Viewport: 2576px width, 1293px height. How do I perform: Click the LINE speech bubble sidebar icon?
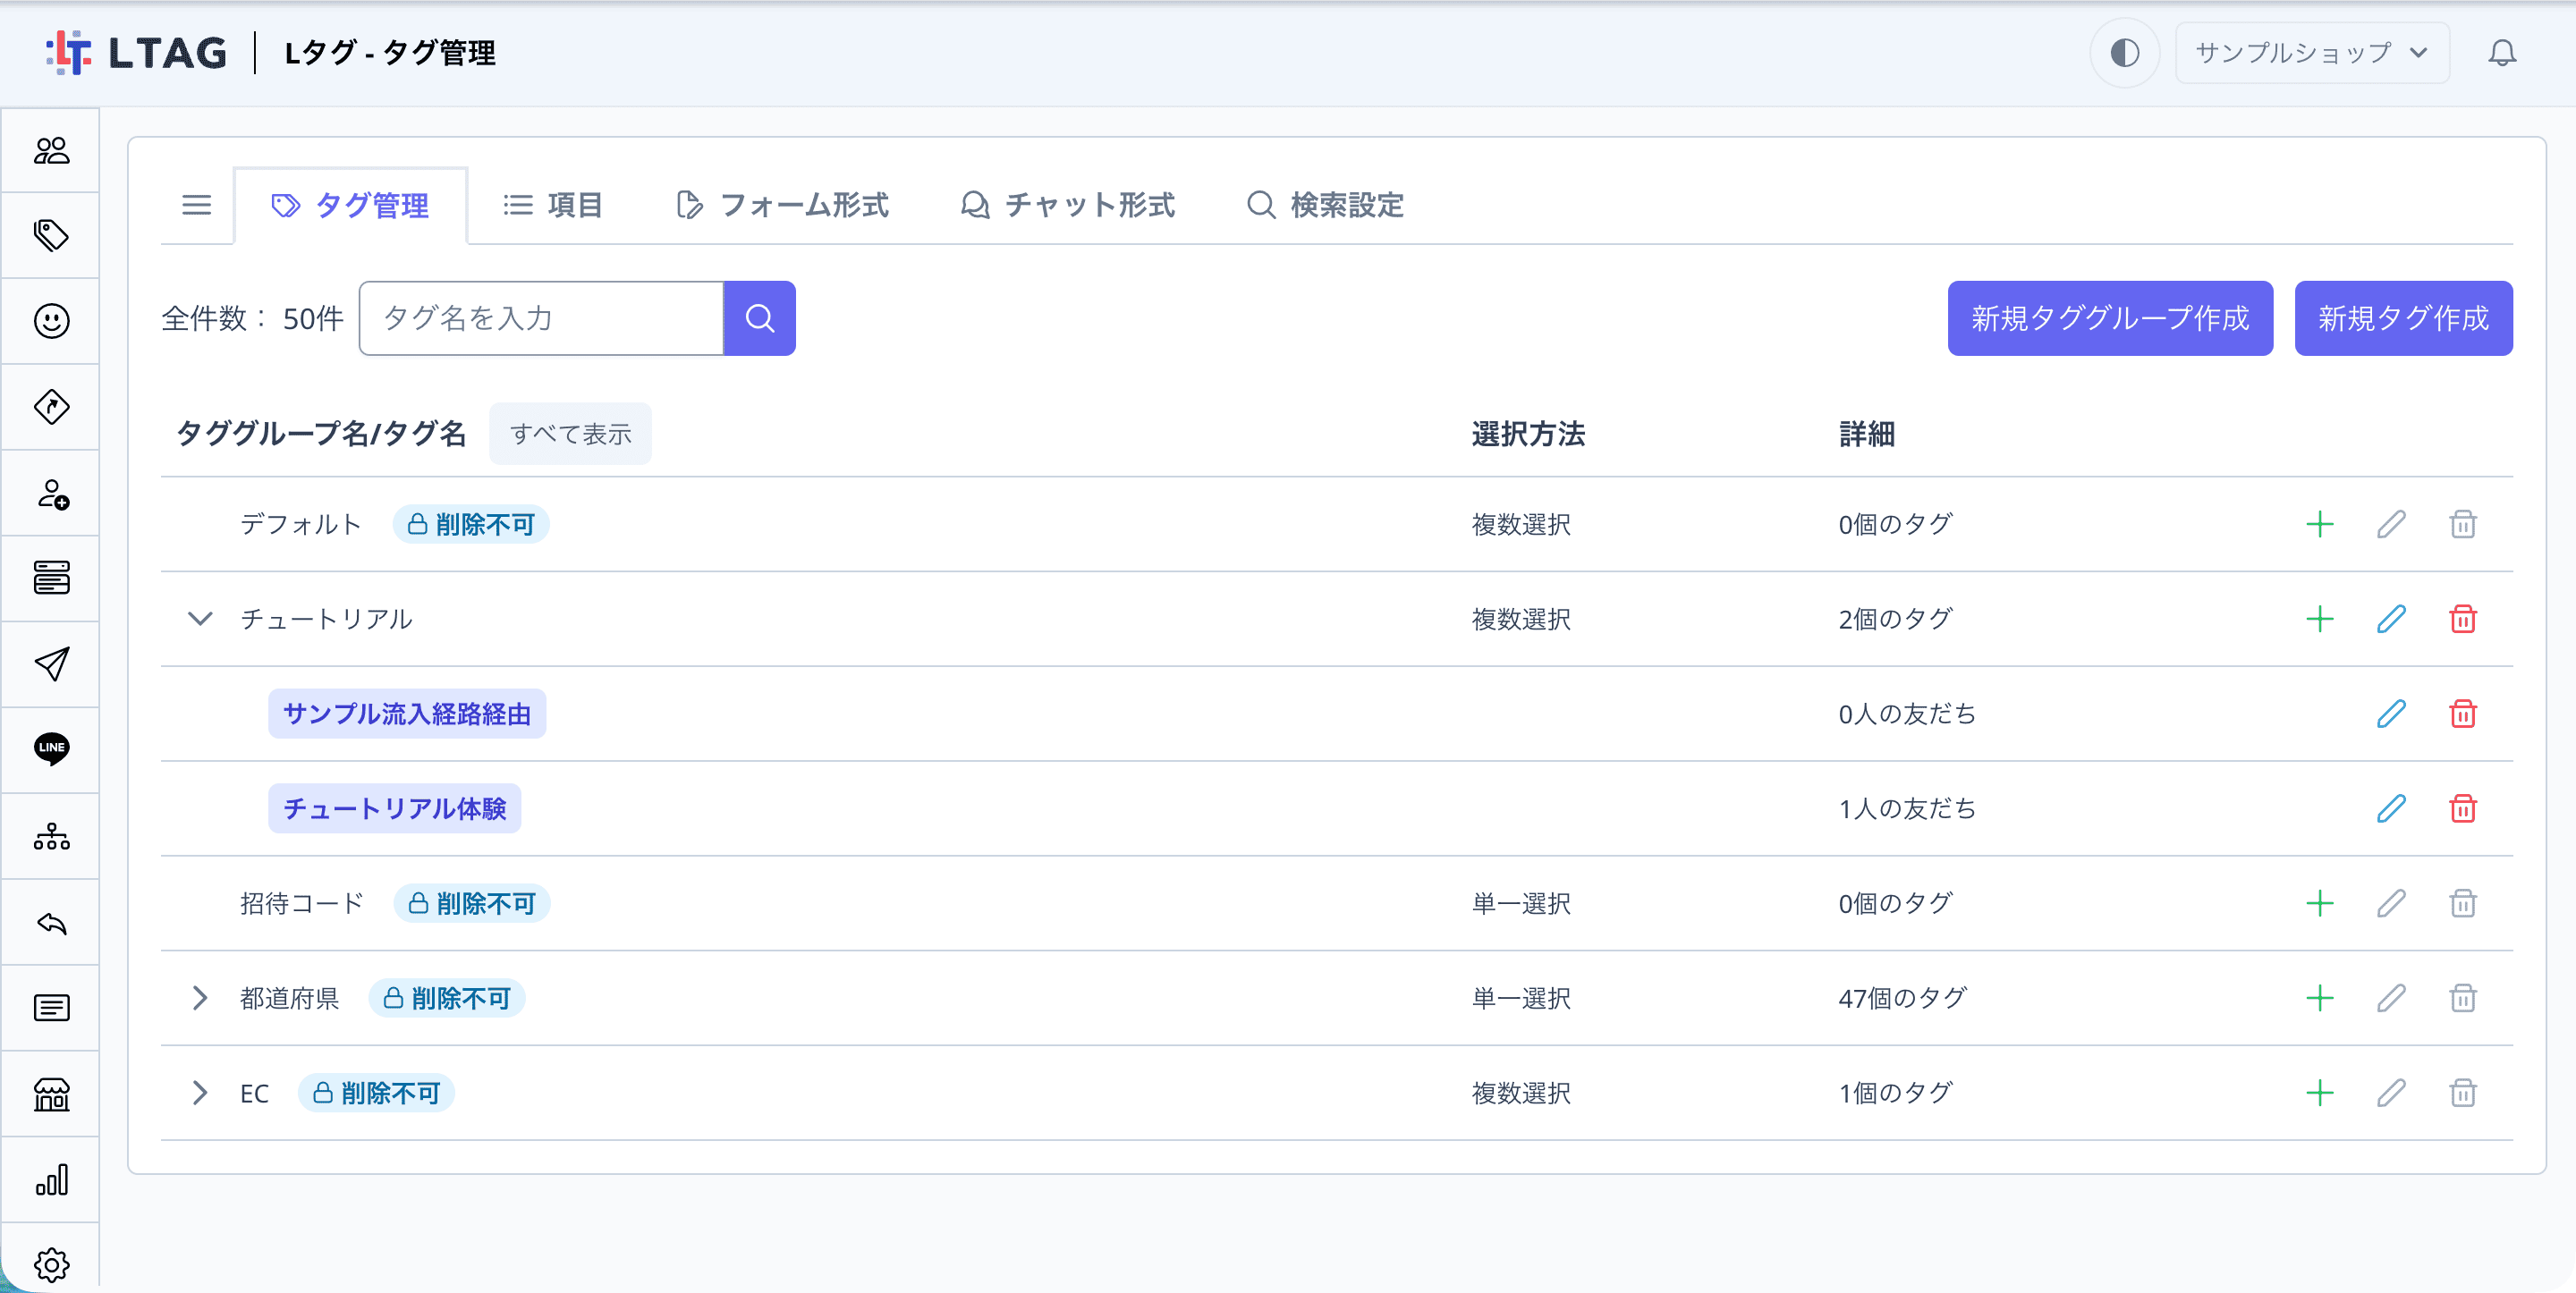pyautogui.click(x=51, y=749)
